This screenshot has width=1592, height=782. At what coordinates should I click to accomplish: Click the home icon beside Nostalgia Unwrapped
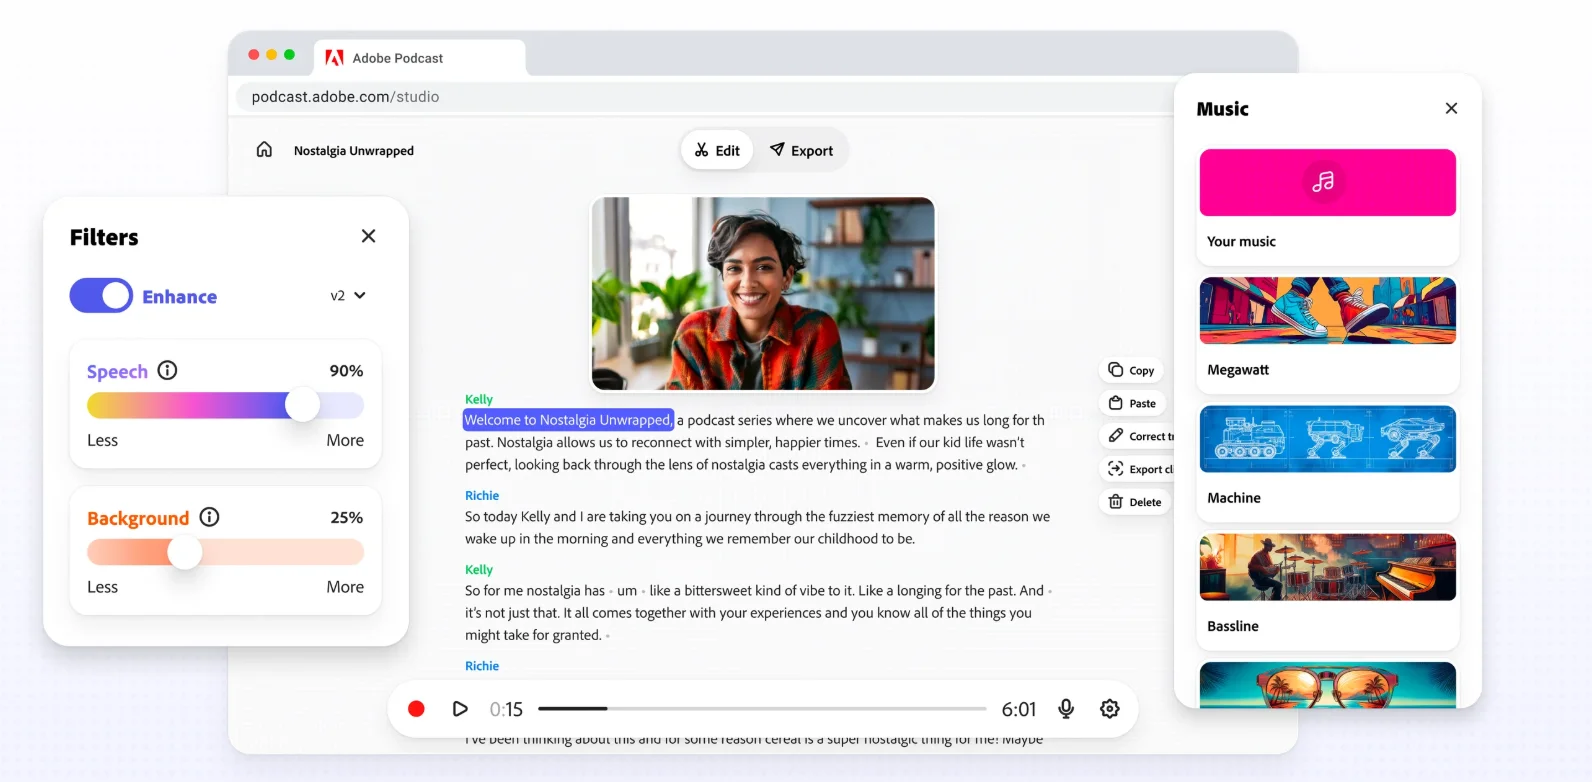coord(264,149)
